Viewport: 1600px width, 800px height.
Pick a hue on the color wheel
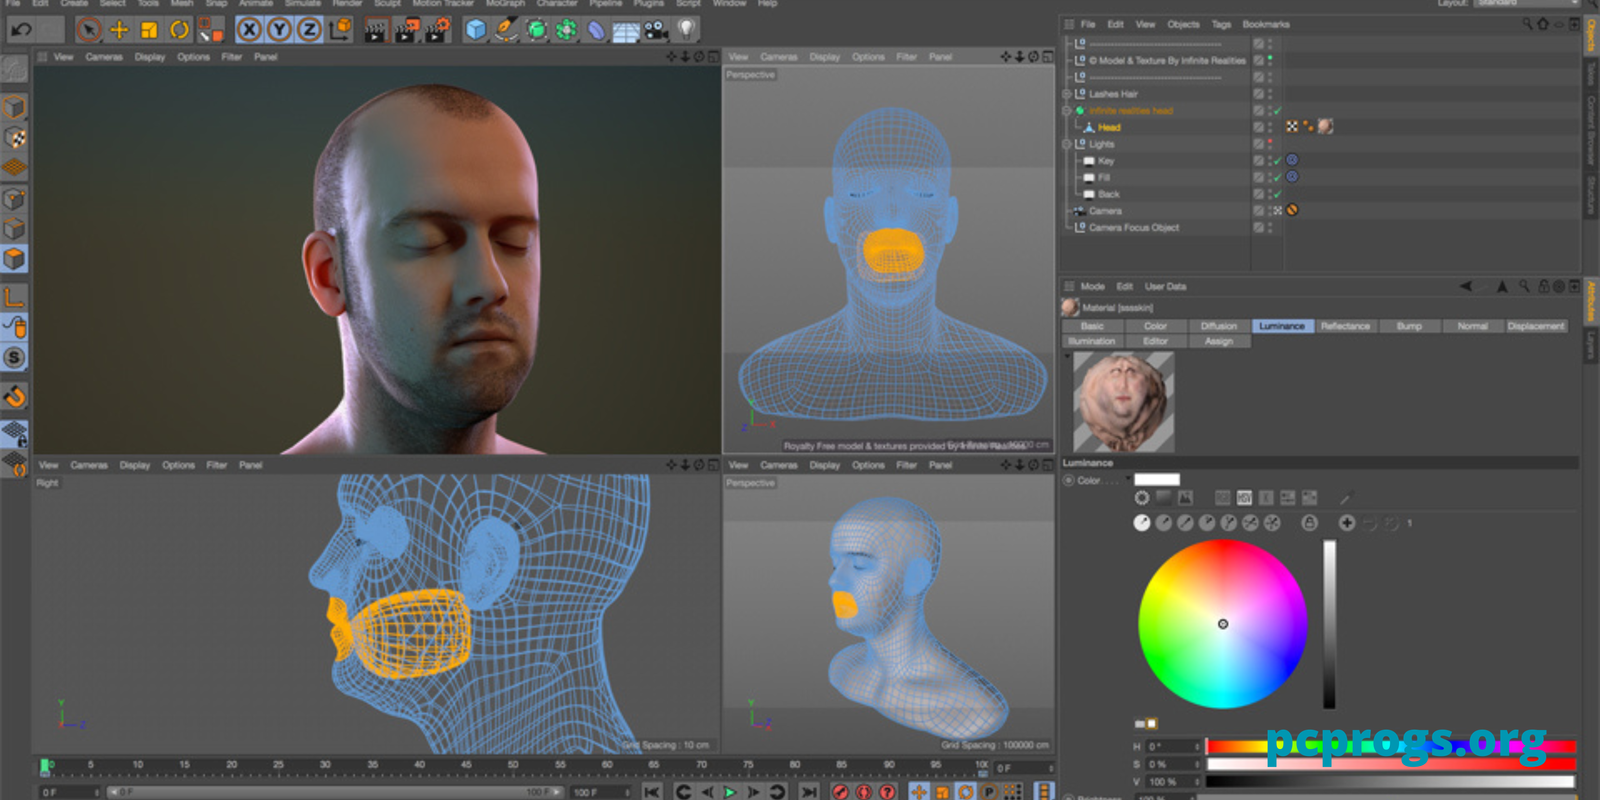tap(1222, 624)
